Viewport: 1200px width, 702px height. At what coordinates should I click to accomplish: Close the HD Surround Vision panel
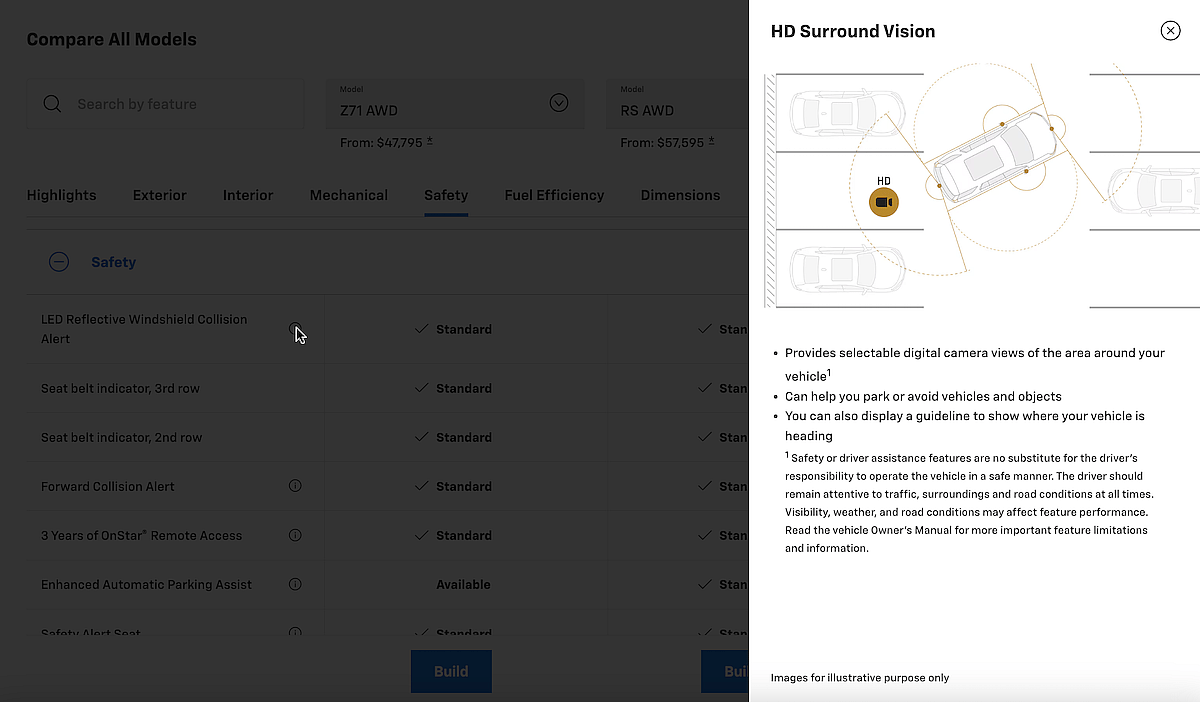coord(1170,31)
